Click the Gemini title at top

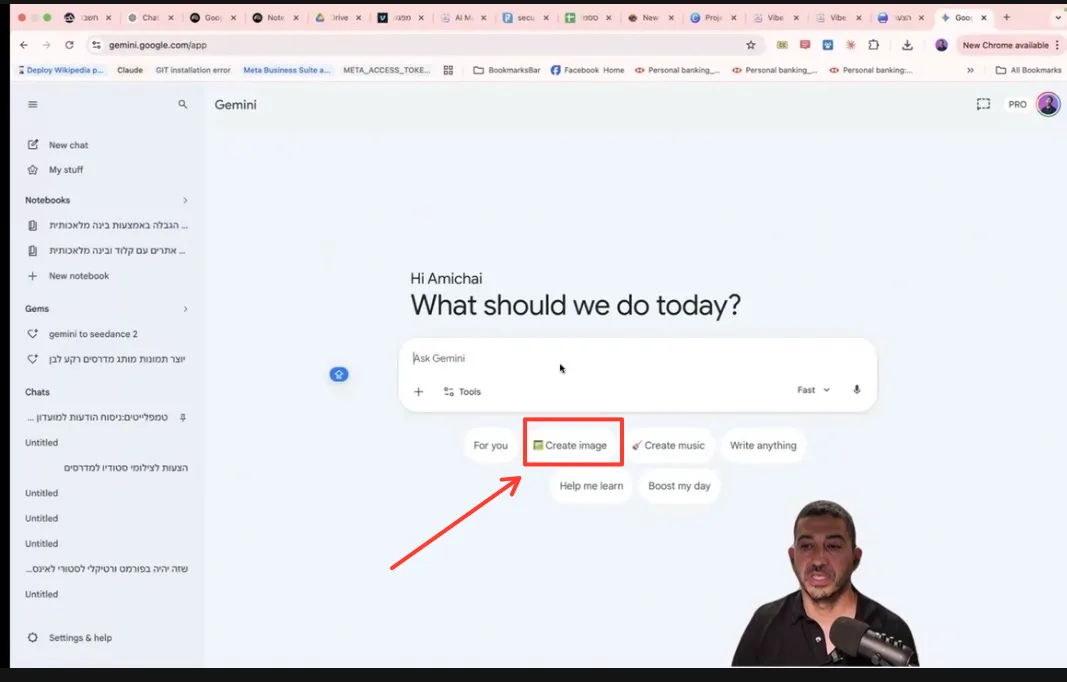[x=235, y=105]
